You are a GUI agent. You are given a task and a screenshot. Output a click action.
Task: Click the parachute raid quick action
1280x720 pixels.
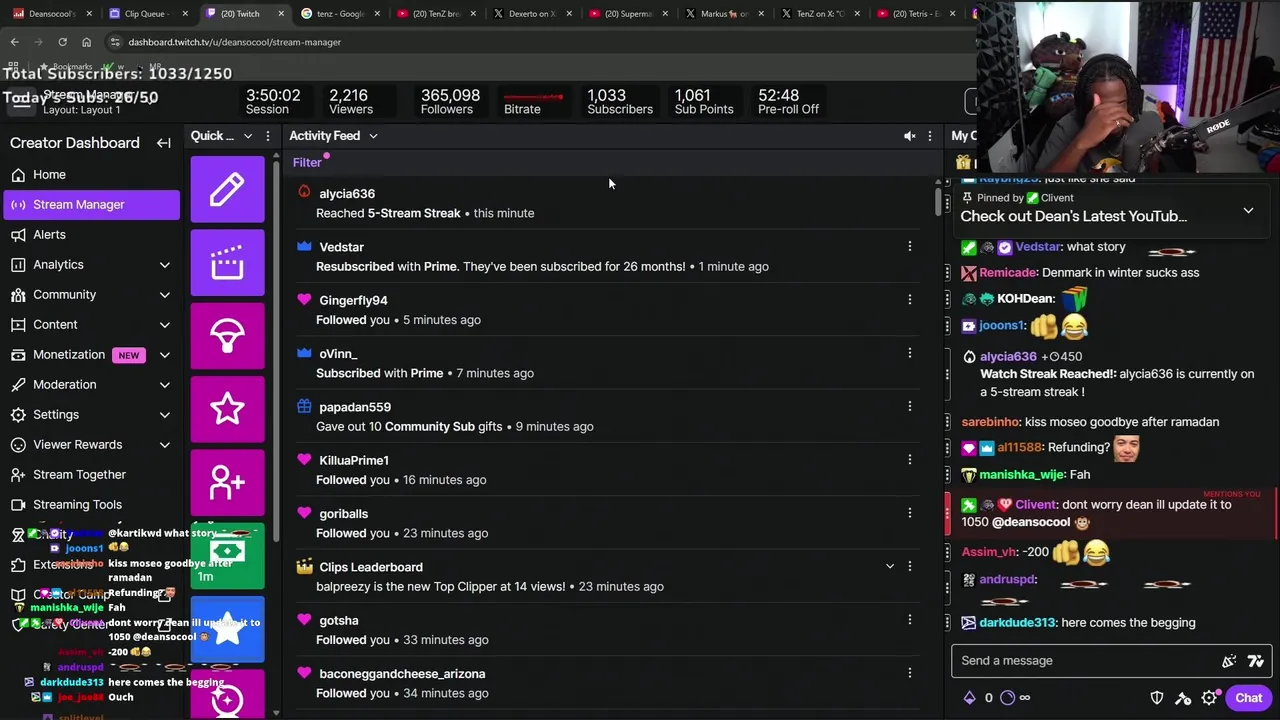(x=227, y=336)
